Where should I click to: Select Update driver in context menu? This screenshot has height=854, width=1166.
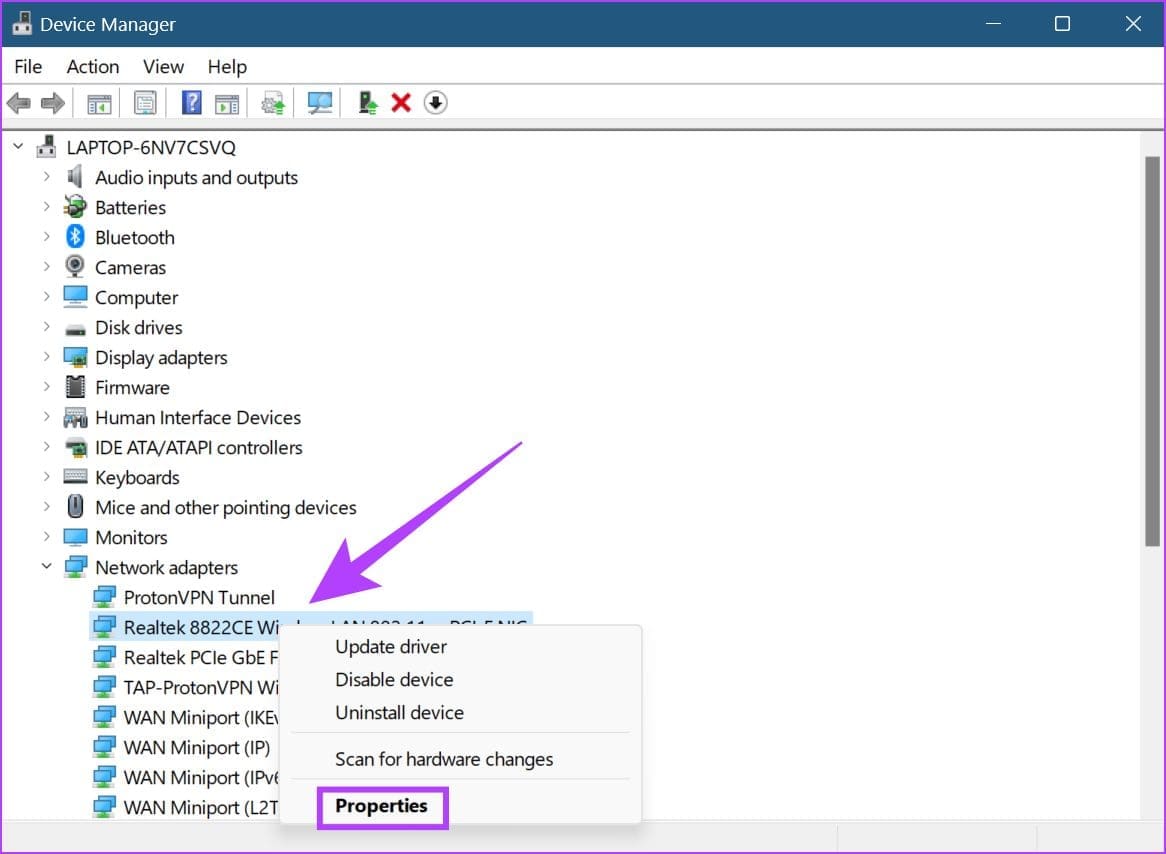coord(391,647)
